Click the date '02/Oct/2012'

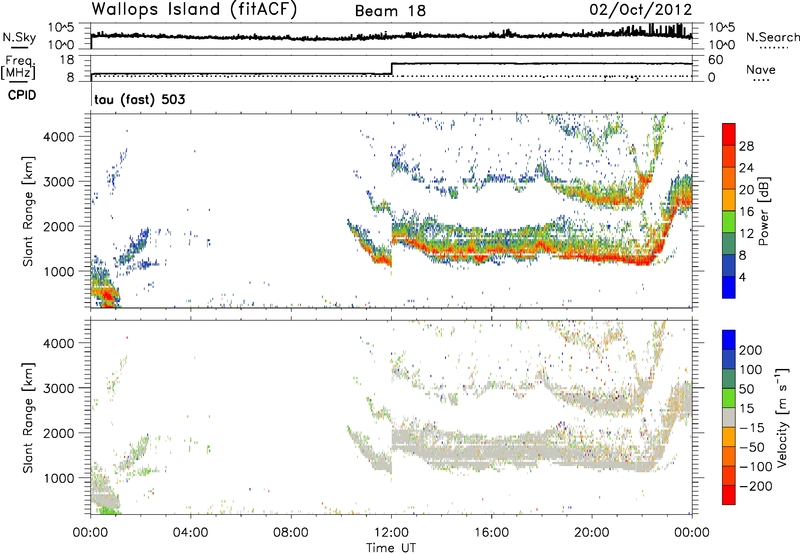(641, 10)
